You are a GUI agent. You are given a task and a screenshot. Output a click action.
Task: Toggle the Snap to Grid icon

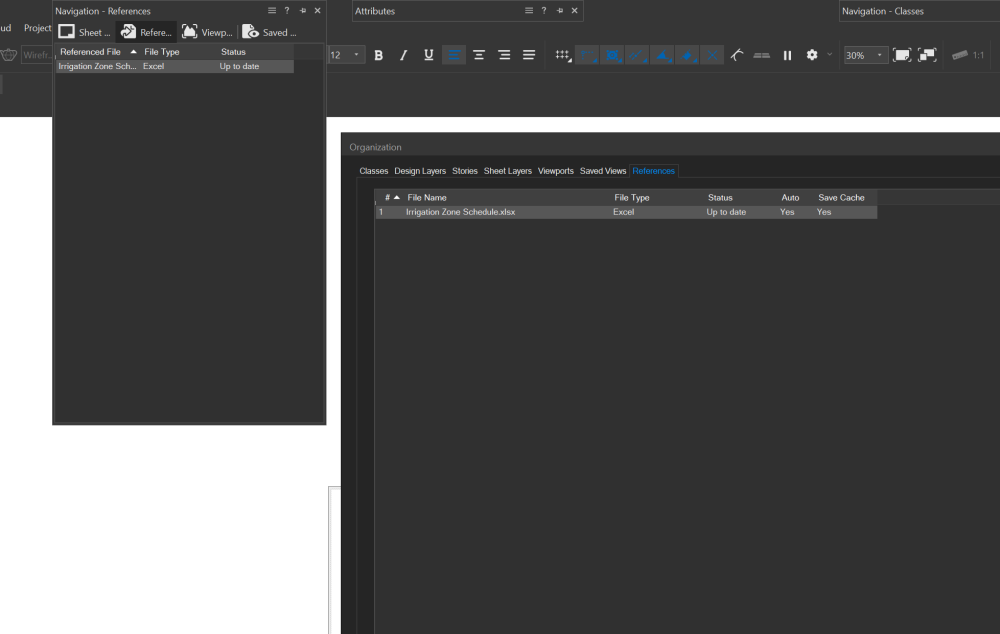[x=563, y=55]
